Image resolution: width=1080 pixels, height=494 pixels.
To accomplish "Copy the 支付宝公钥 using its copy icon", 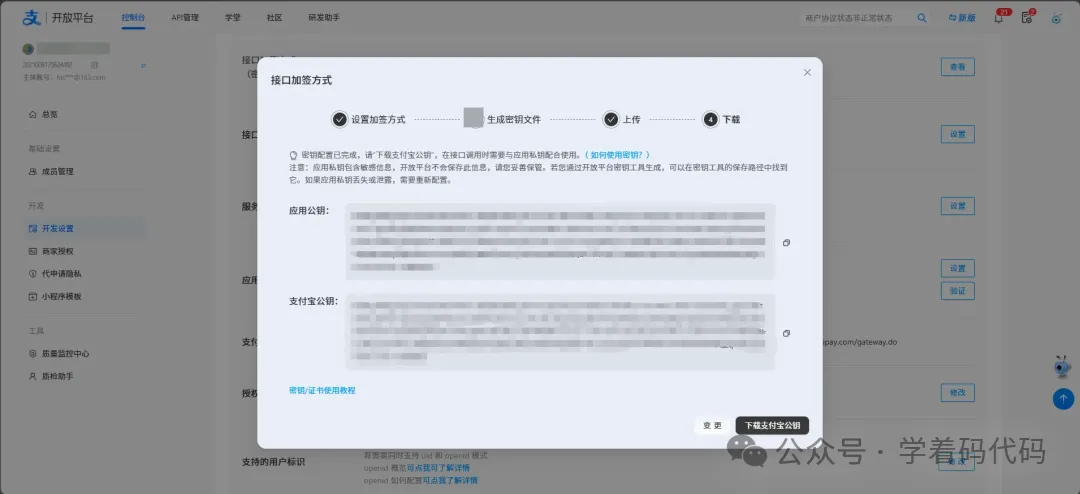I will click(x=786, y=333).
